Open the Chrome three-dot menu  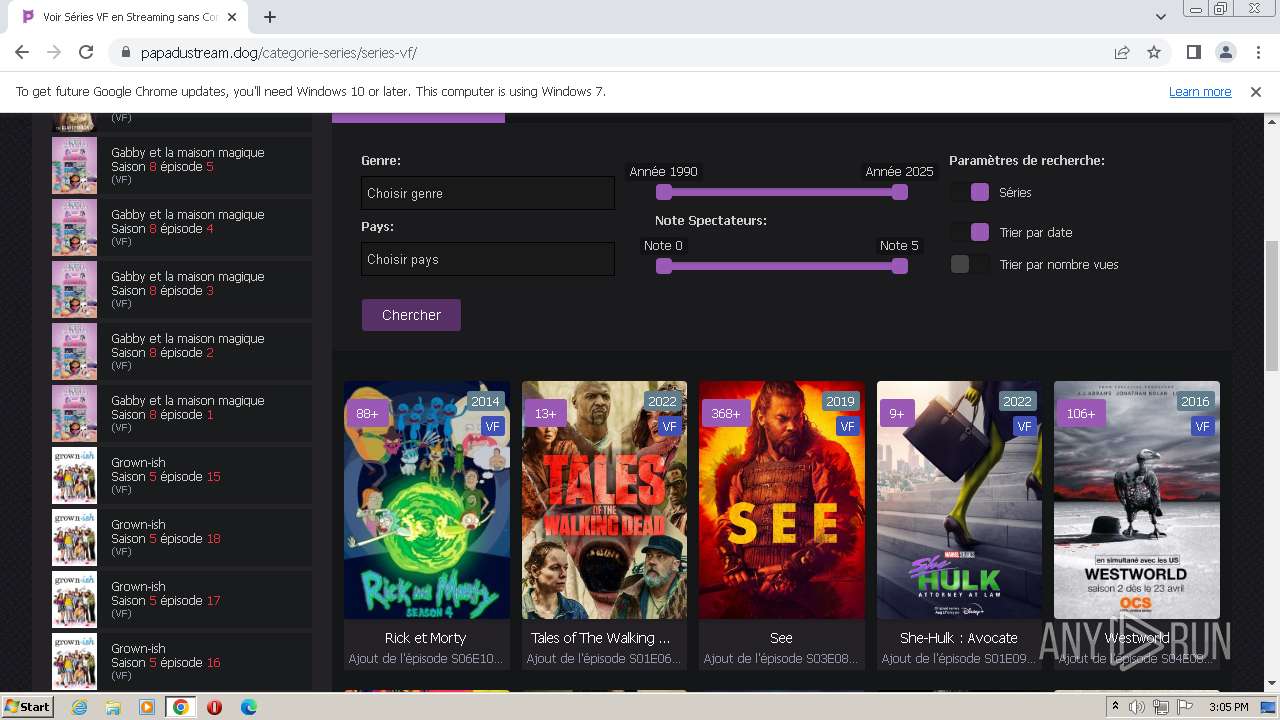1257,52
